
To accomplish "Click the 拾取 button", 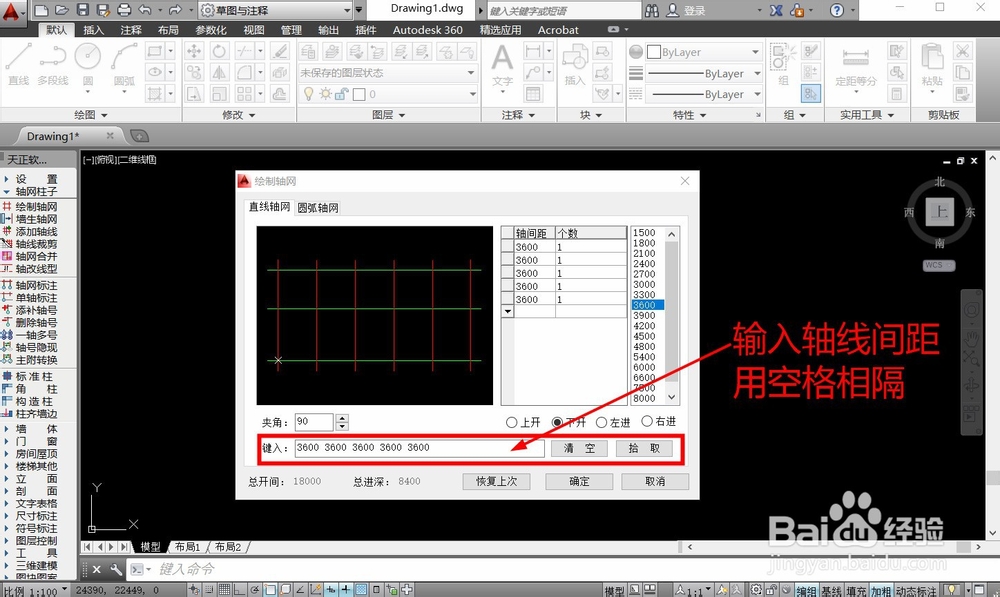I will click(x=644, y=448).
